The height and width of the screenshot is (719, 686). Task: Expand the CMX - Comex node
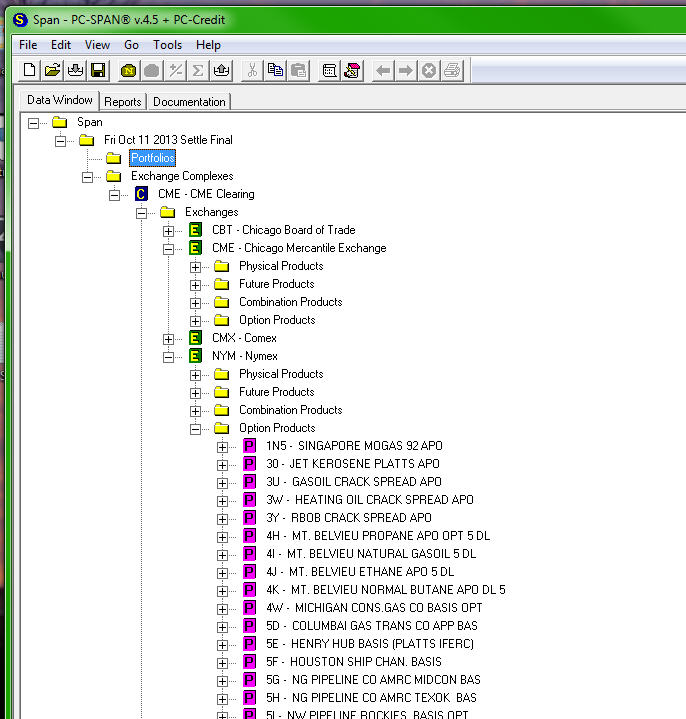(168, 339)
